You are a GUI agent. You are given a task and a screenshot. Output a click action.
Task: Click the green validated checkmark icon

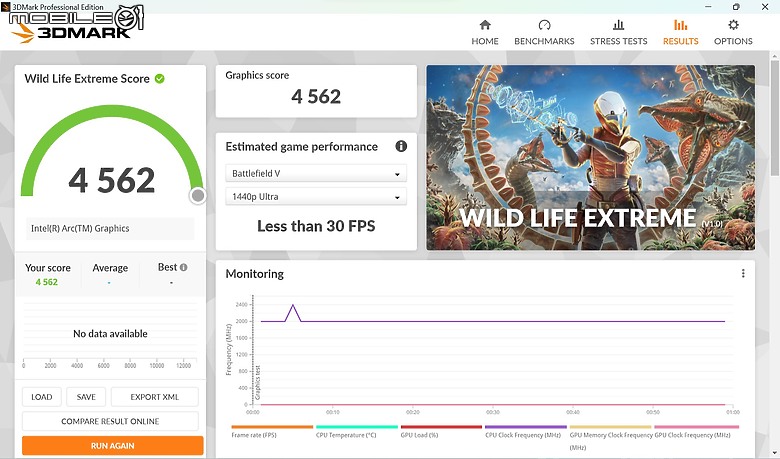pyautogui.click(x=160, y=79)
